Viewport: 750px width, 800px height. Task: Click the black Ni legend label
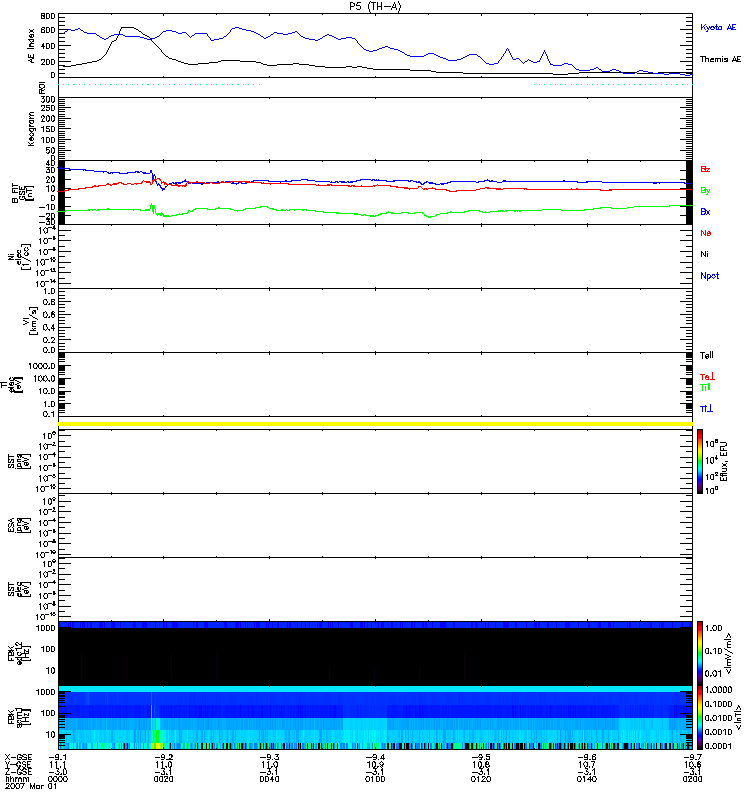point(705,254)
